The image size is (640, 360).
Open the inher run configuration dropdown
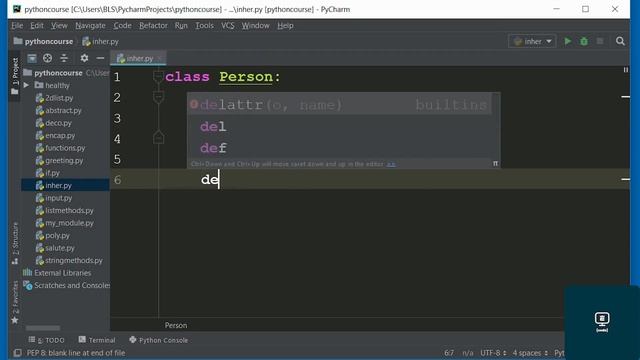(x=532, y=41)
